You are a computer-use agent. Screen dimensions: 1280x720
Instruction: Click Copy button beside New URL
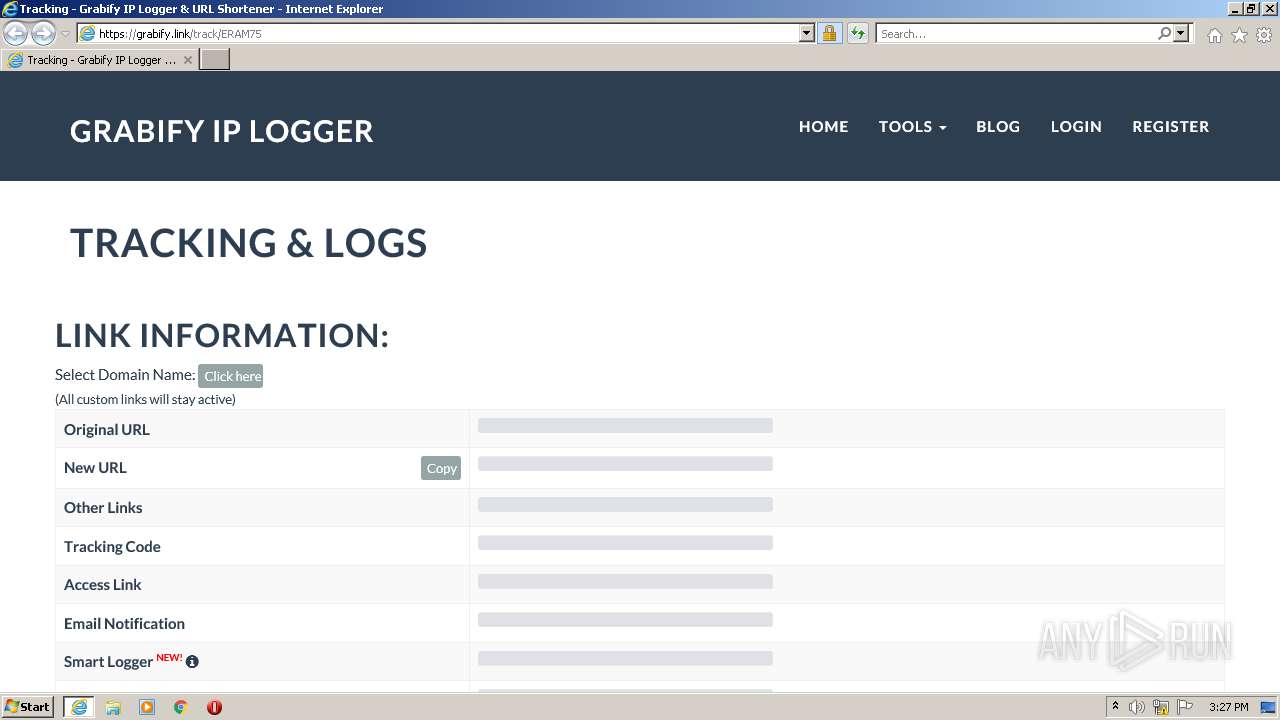point(441,468)
